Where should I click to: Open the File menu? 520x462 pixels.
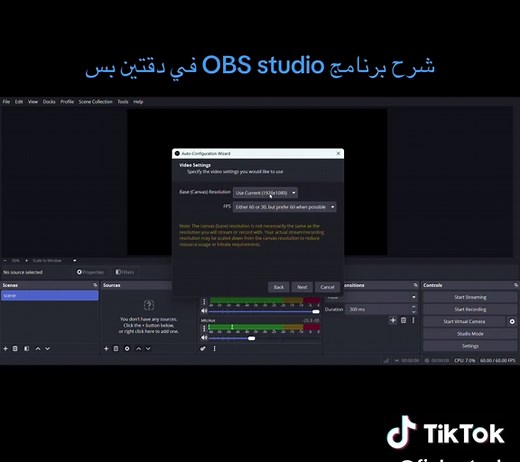(6, 102)
